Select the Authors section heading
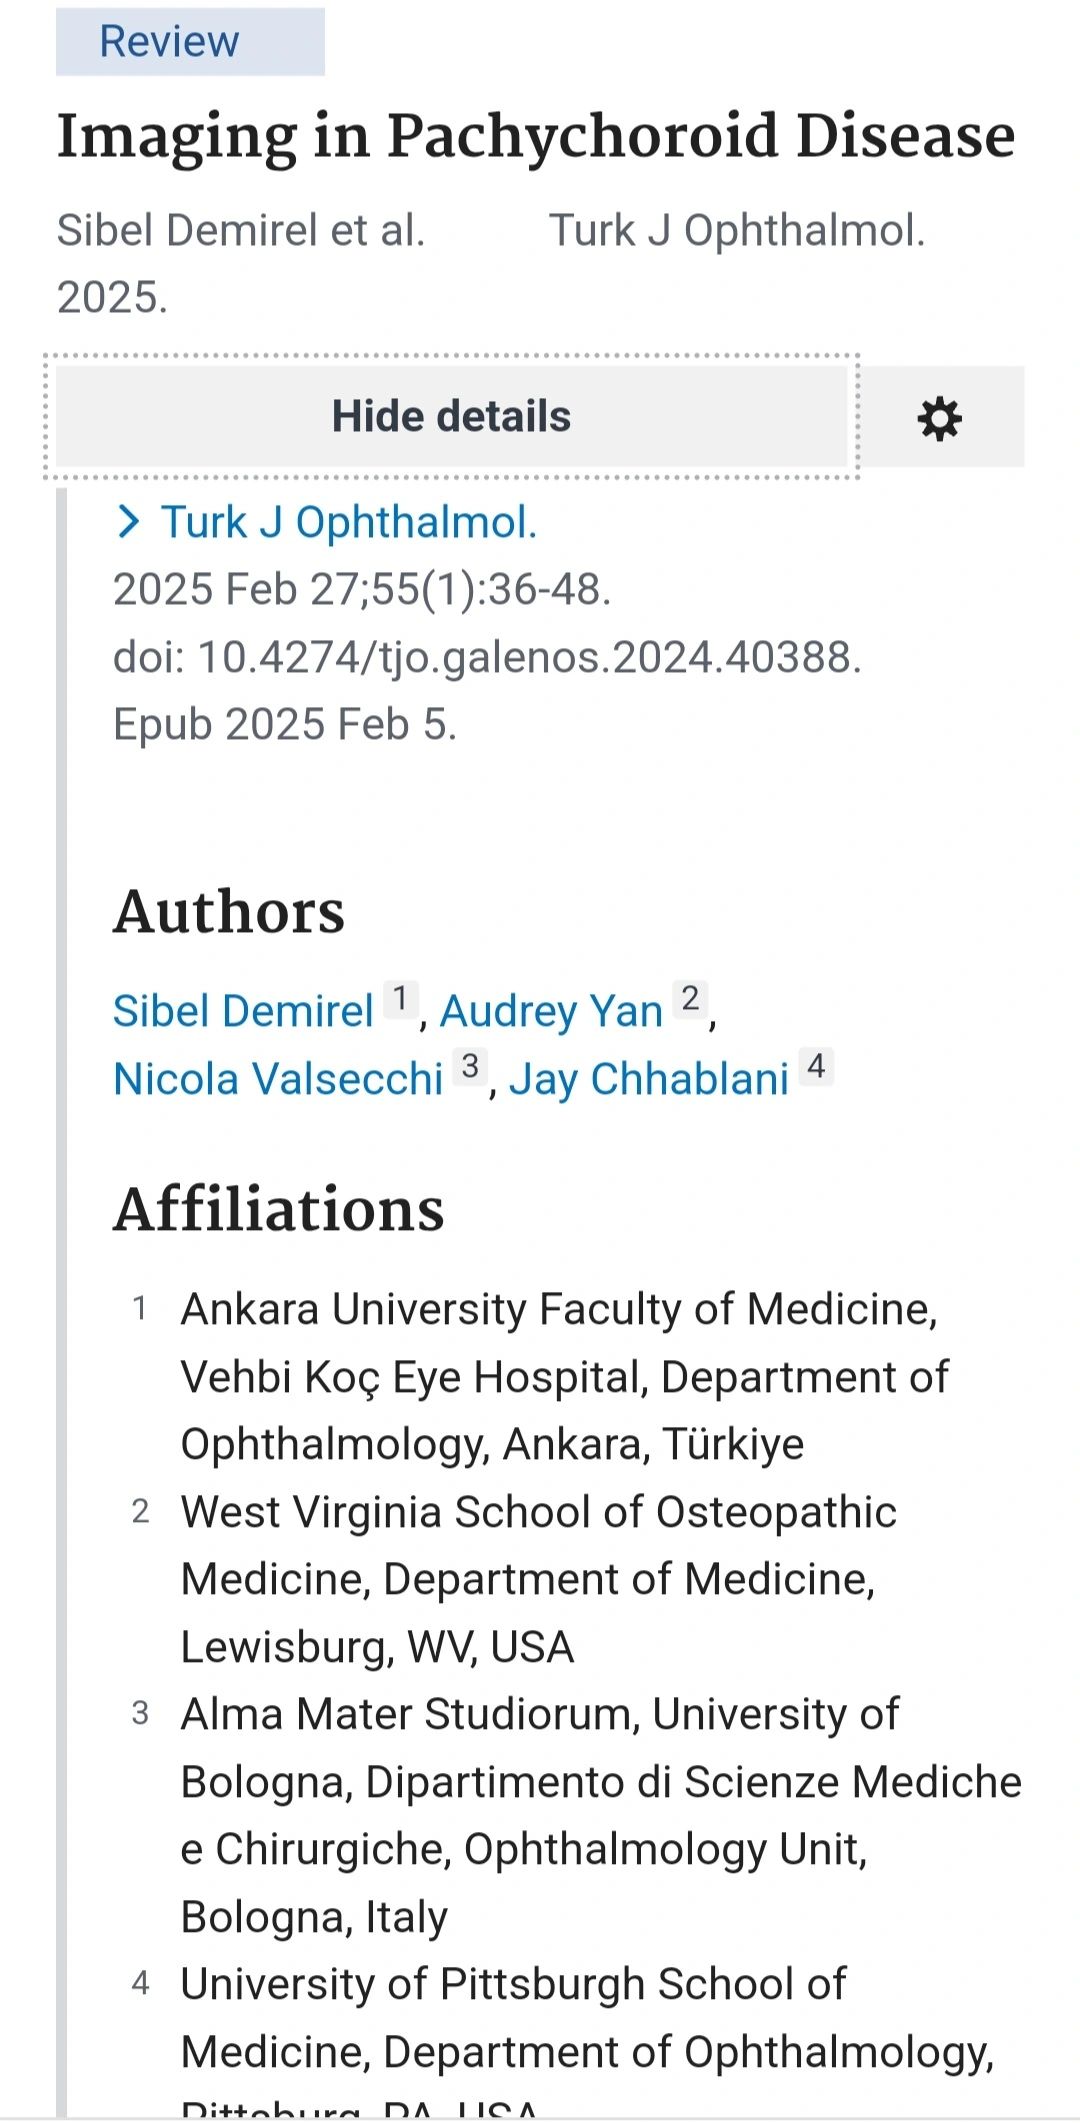This screenshot has width=1080, height=2123. [229, 911]
